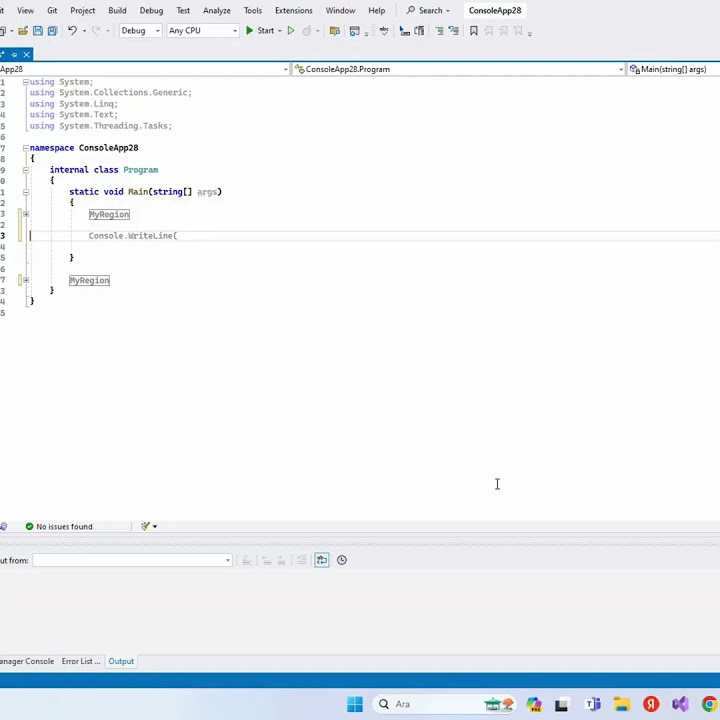Switch to the Output tab
Viewport: 720px width, 720px height.
[x=121, y=661]
